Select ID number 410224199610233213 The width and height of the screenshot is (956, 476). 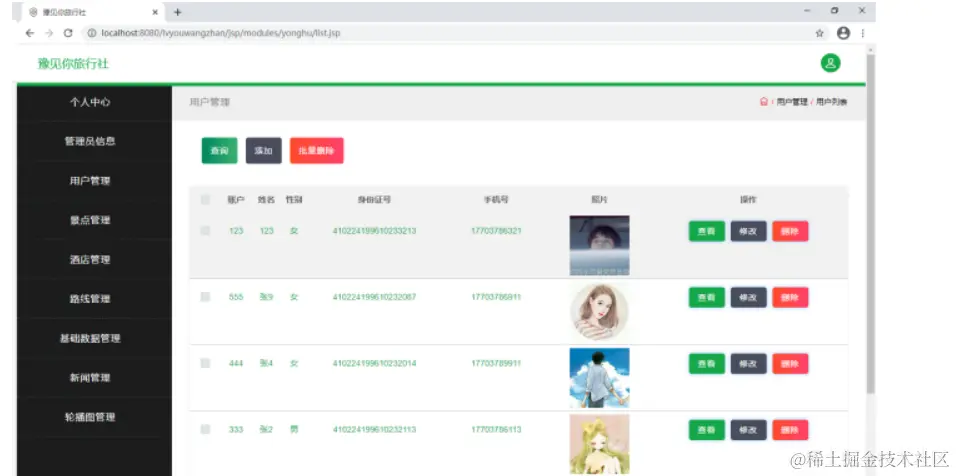pyautogui.click(x=374, y=231)
